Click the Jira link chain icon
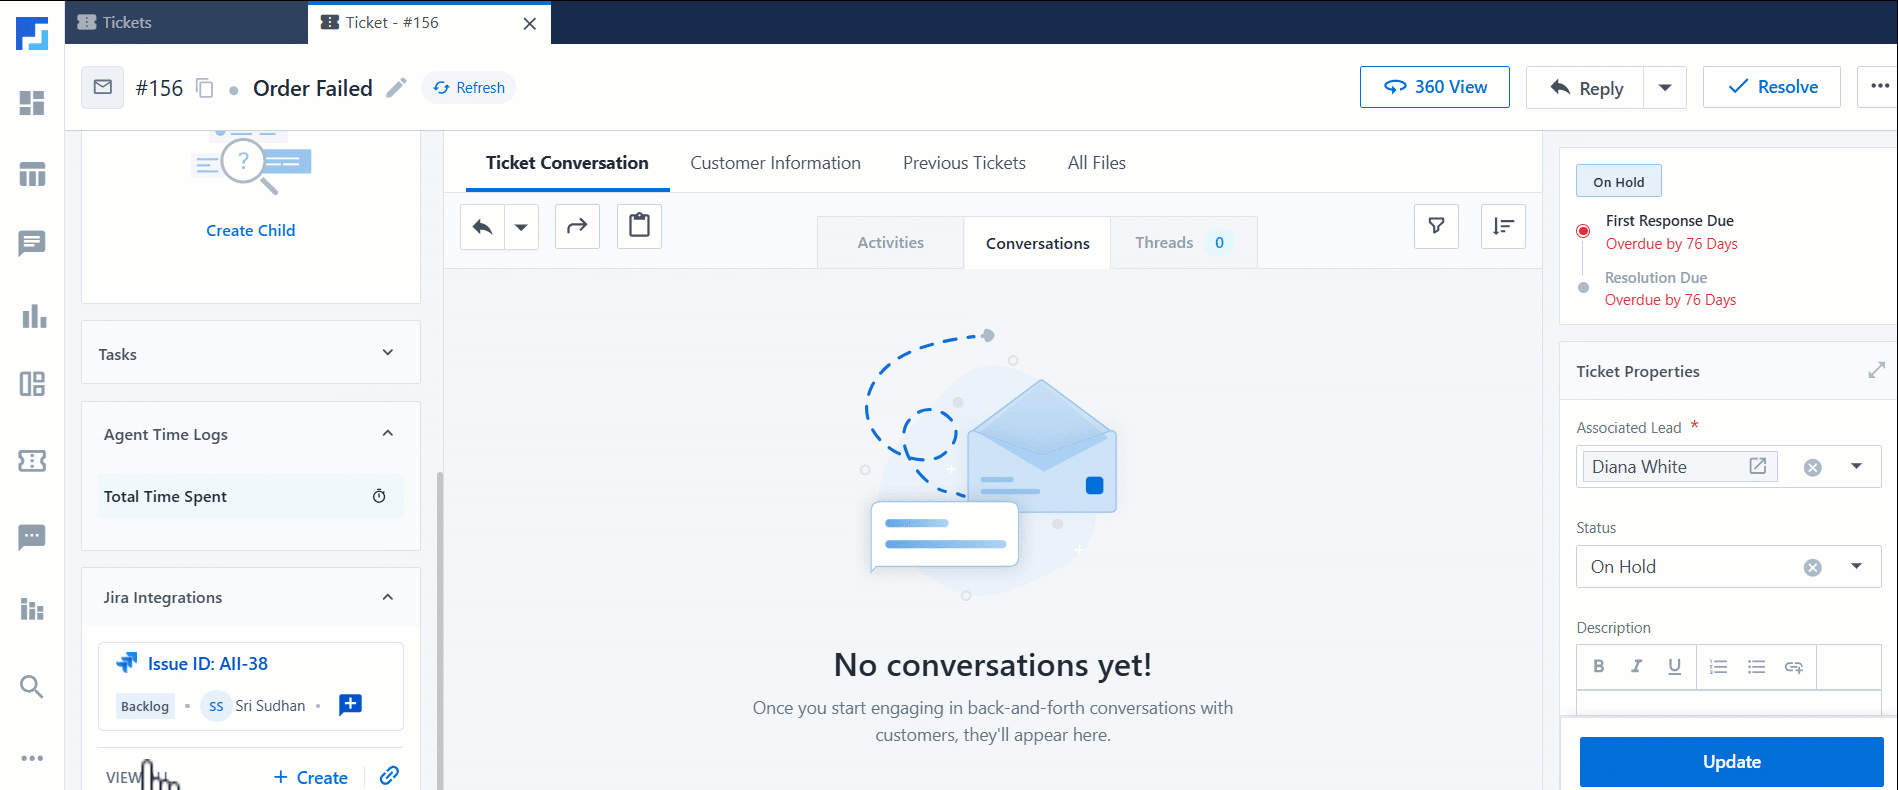 coord(389,776)
